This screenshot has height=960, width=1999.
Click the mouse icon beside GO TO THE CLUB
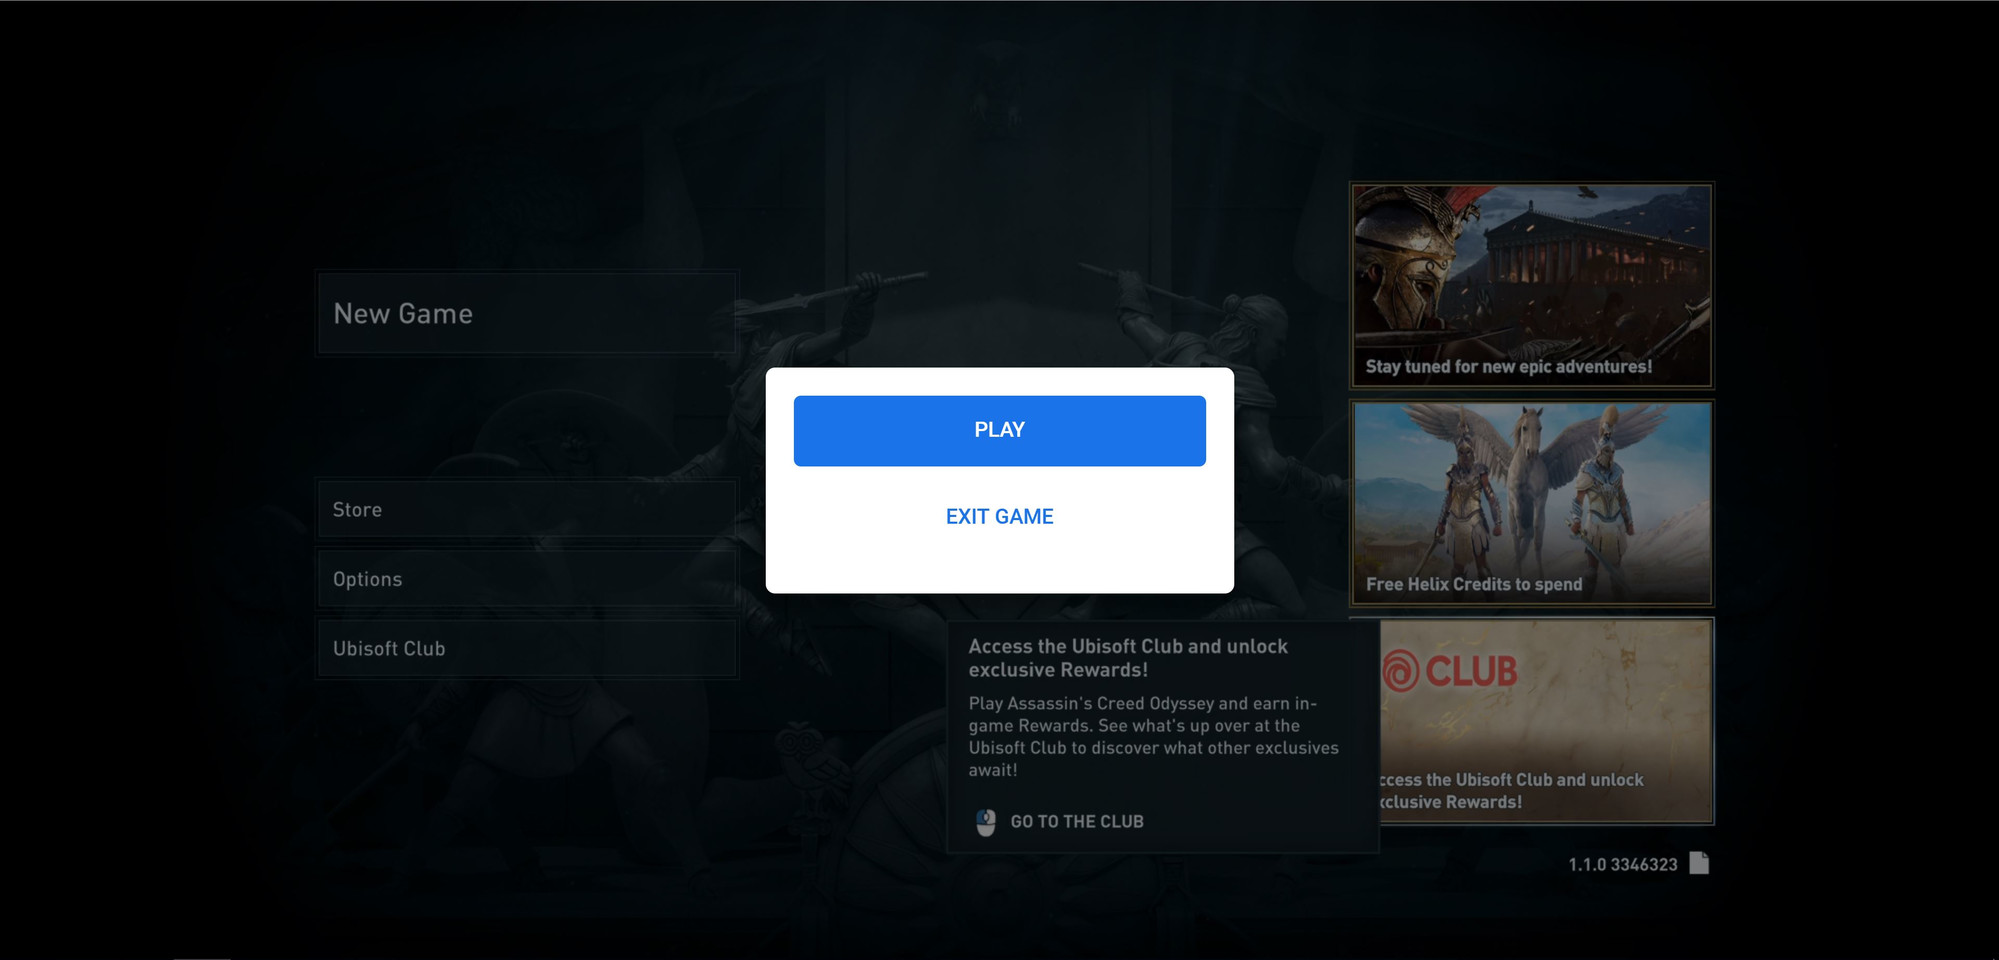coord(985,822)
